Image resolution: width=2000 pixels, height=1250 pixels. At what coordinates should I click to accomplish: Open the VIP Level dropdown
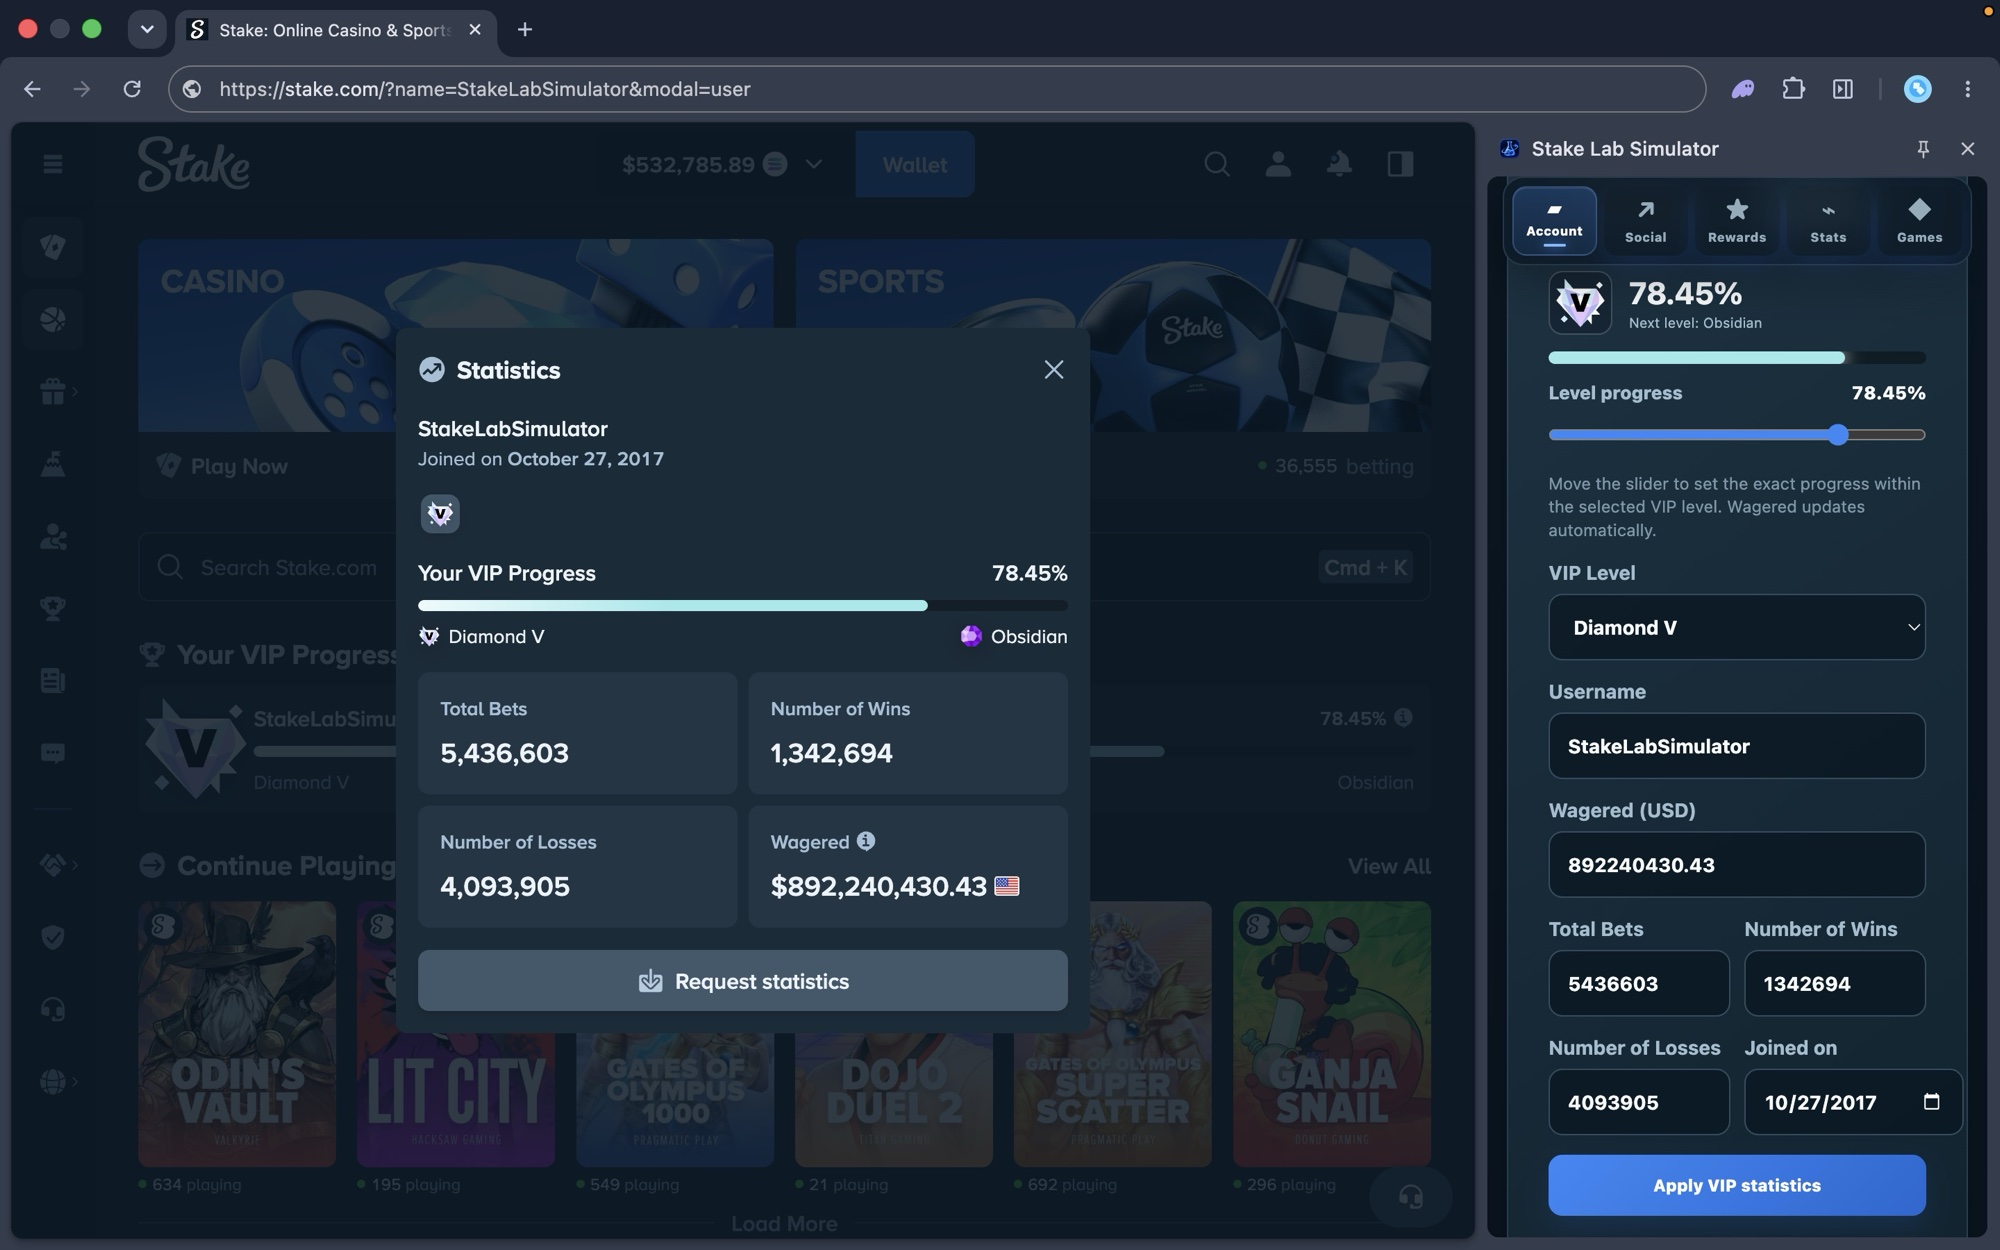(1736, 627)
